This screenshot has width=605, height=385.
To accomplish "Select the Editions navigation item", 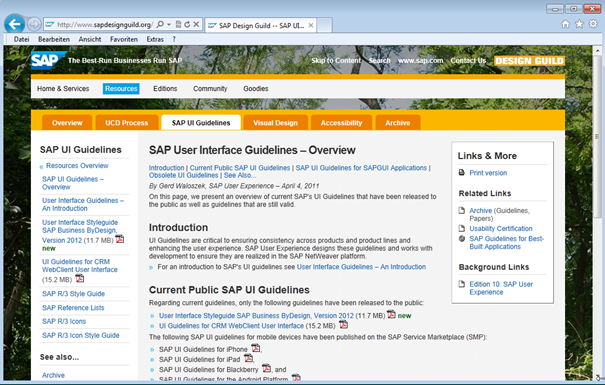I will (x=165, y=88).
